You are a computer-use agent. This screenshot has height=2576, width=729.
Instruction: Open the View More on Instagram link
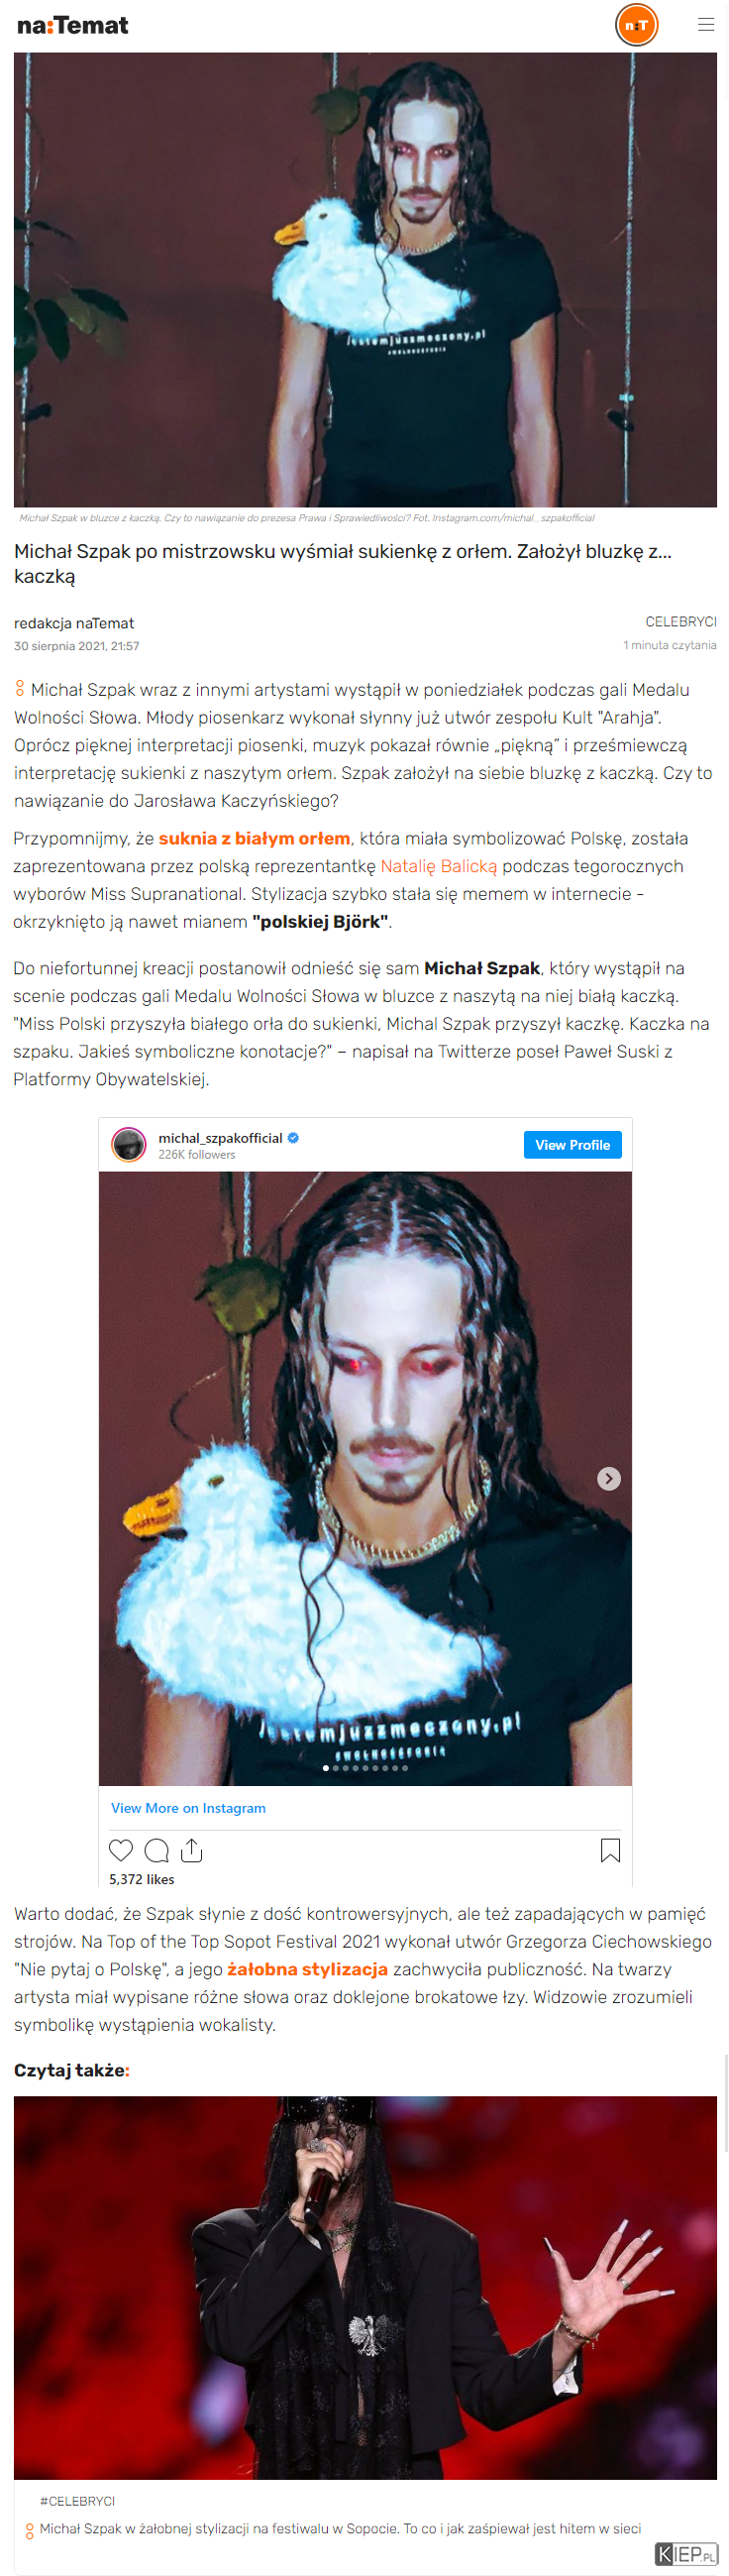188,1807
